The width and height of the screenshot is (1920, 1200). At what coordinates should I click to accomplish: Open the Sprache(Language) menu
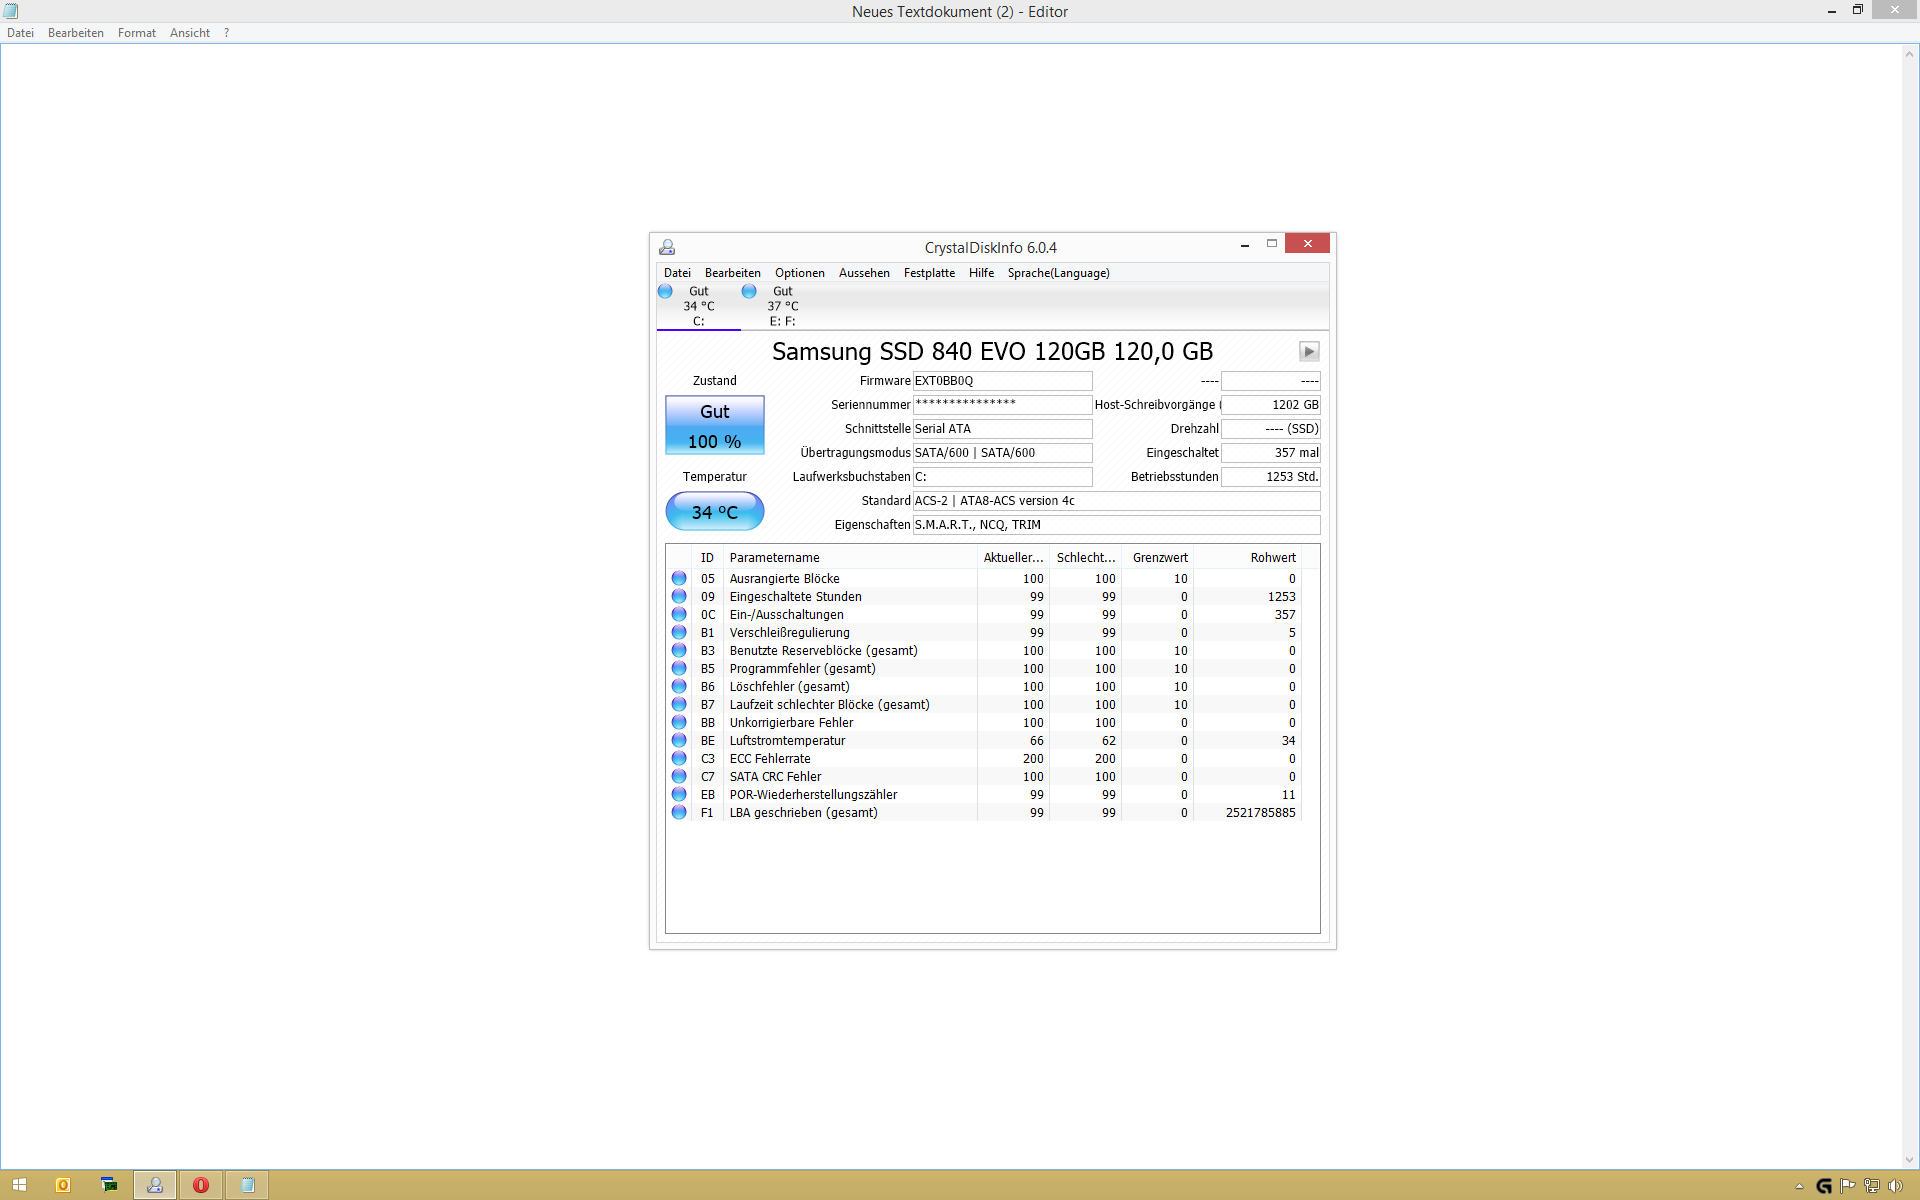tap(1058, 273)
